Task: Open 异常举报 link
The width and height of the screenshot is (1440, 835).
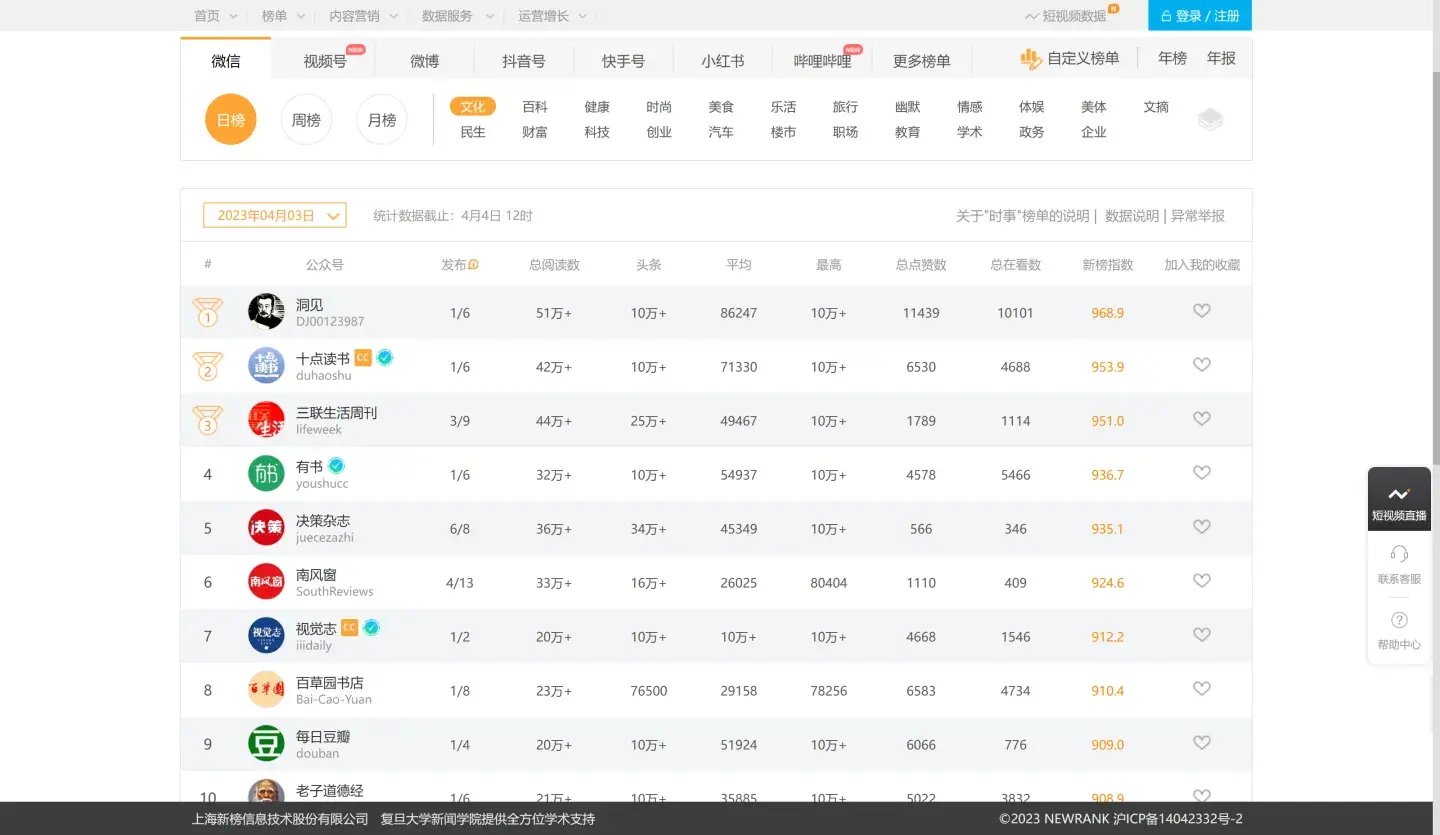Action: (x=1198, y=216)
